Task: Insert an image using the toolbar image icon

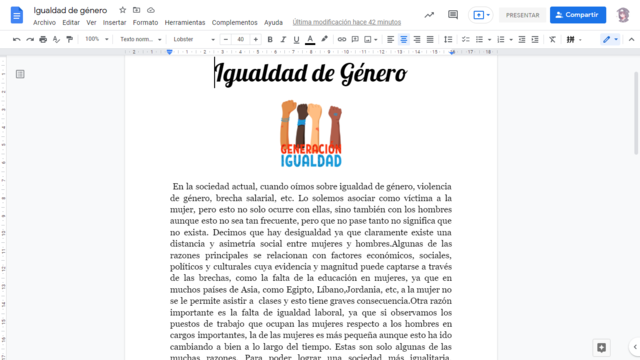Action: click(x=368, y=39)
